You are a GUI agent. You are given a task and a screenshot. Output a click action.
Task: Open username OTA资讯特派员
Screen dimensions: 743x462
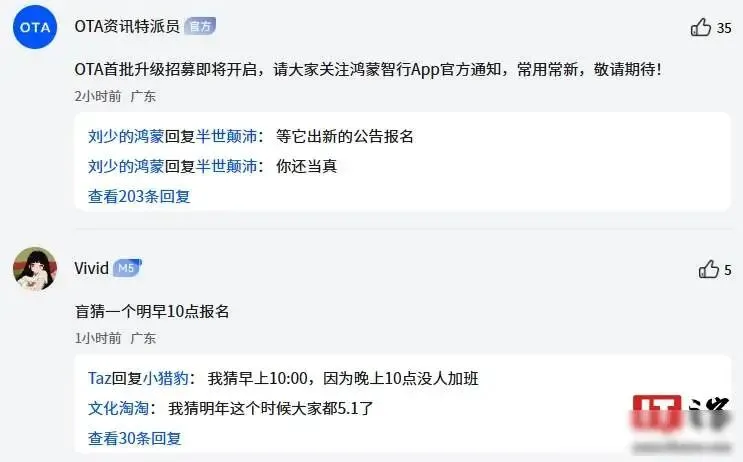click(127, 27)
